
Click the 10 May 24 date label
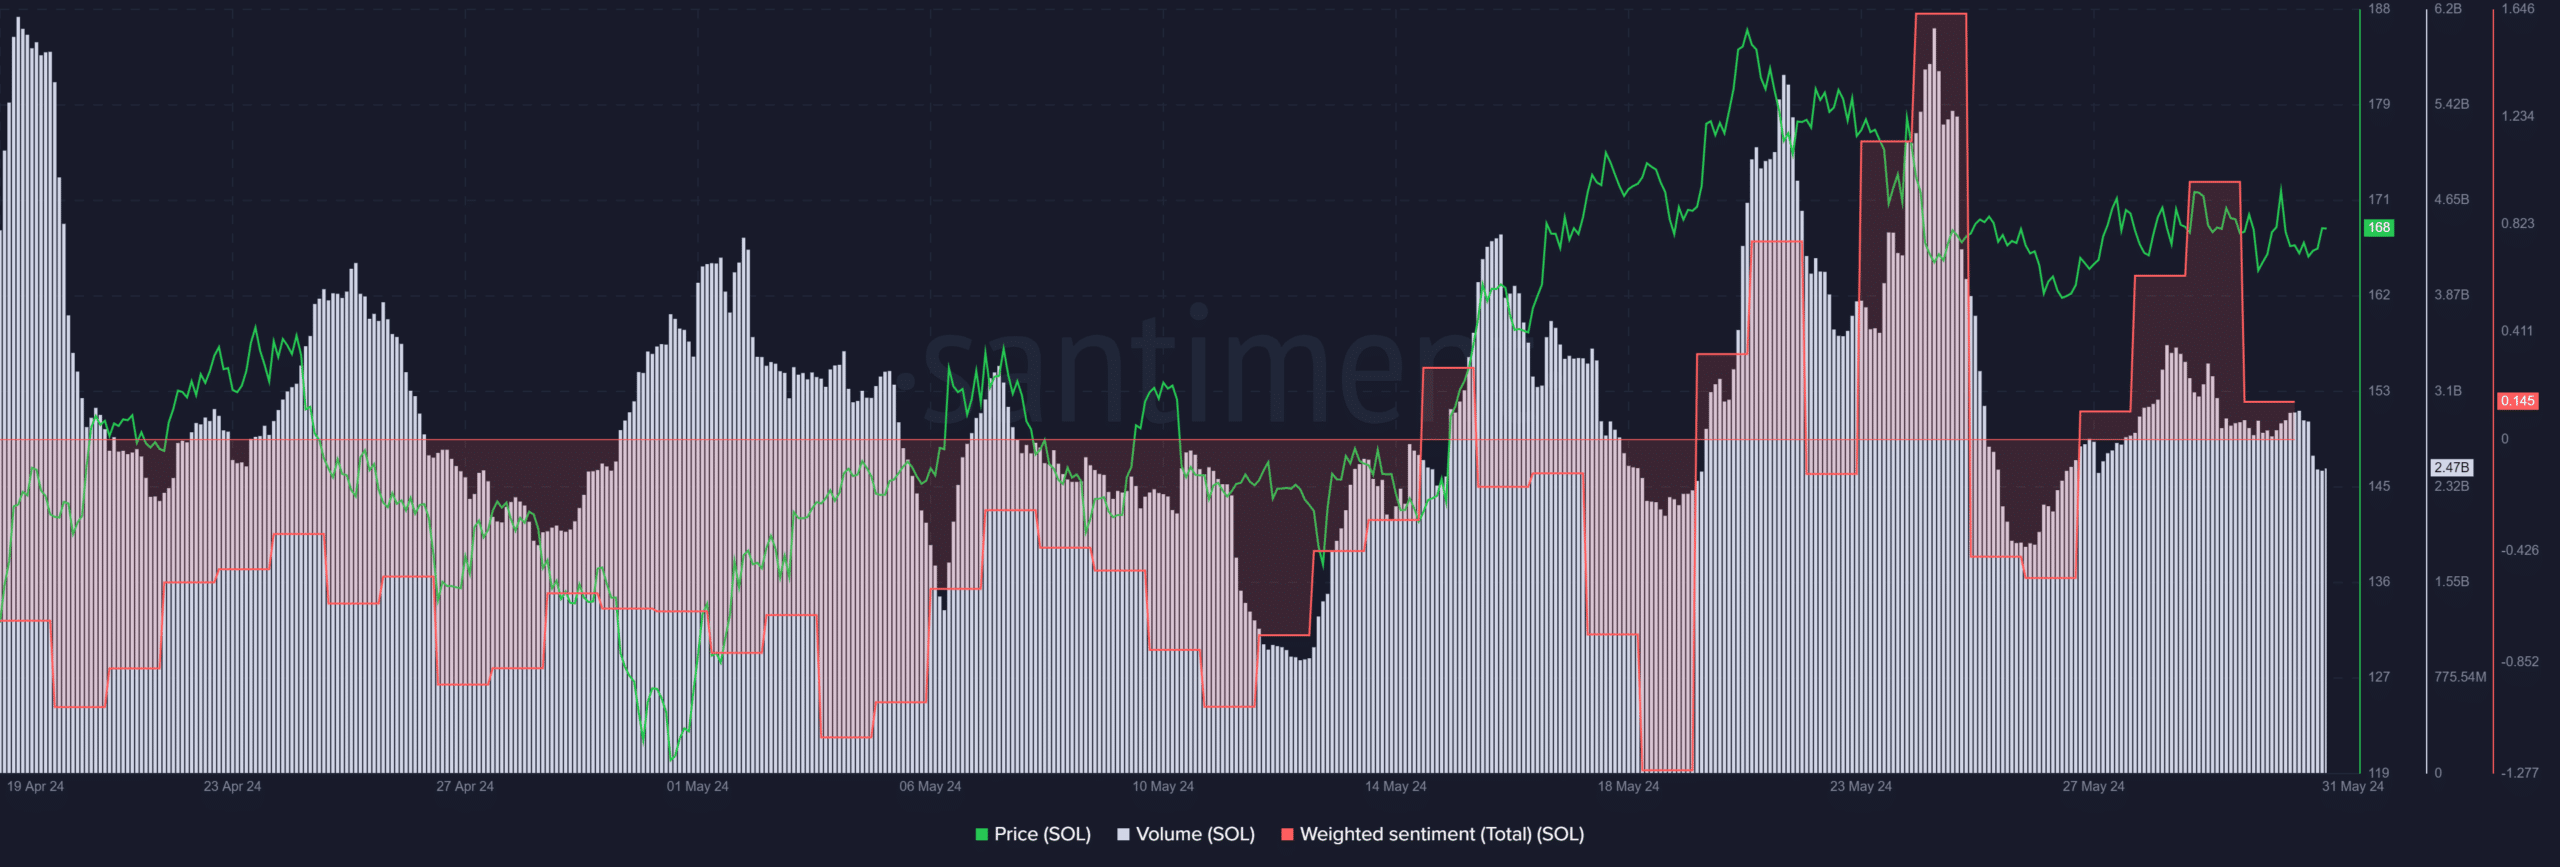pyautogui.click(x=1163, y=787)
